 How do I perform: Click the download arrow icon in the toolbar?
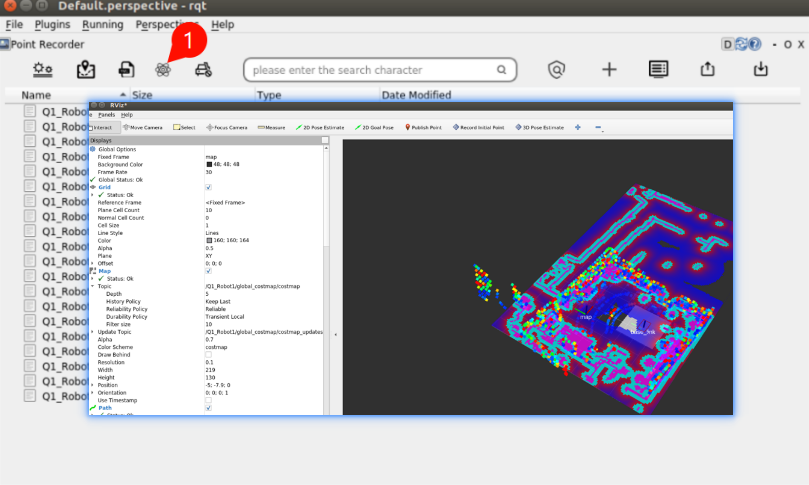(761, 69)
